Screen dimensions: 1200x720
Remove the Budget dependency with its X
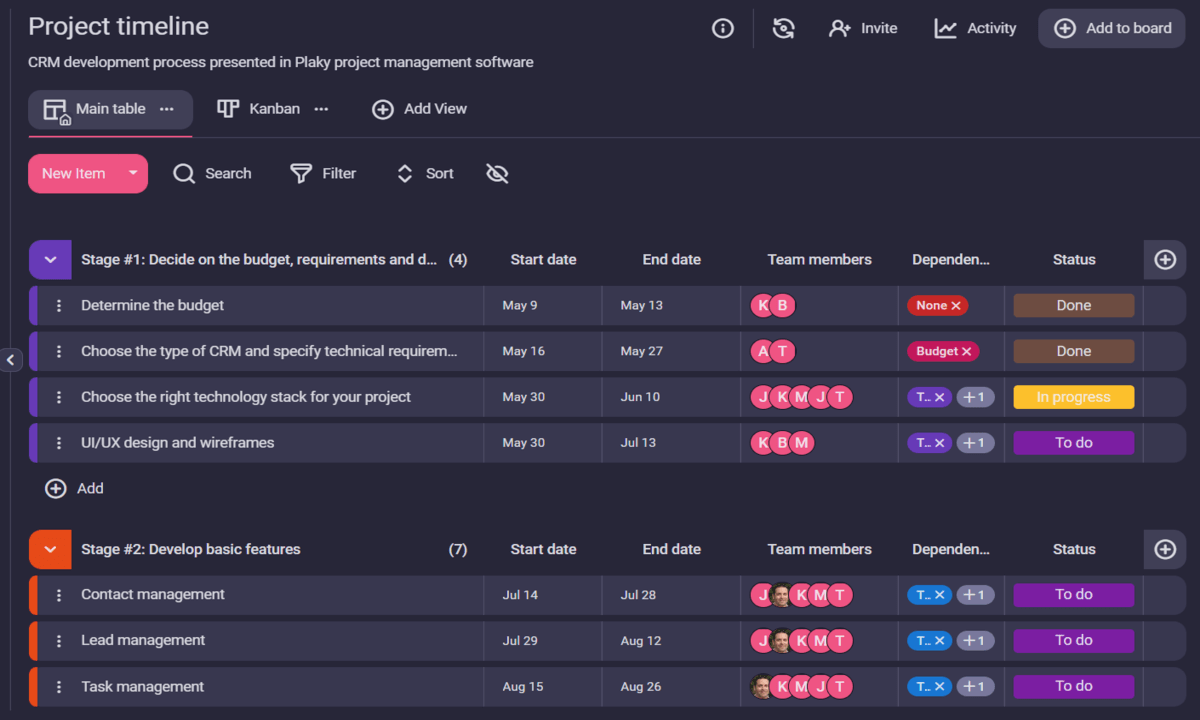coord(966,351)
